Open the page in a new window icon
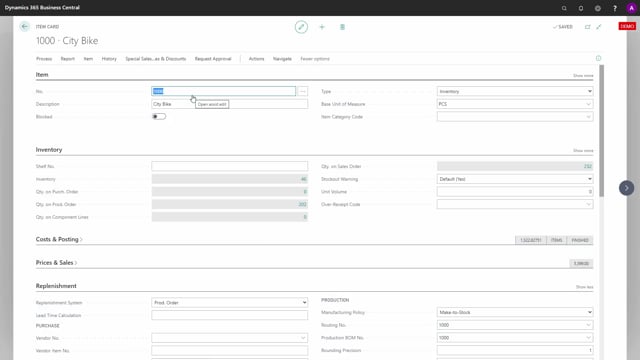Viewport: 640px width, 360px height. pyautogui.click(x=587, y=27)
